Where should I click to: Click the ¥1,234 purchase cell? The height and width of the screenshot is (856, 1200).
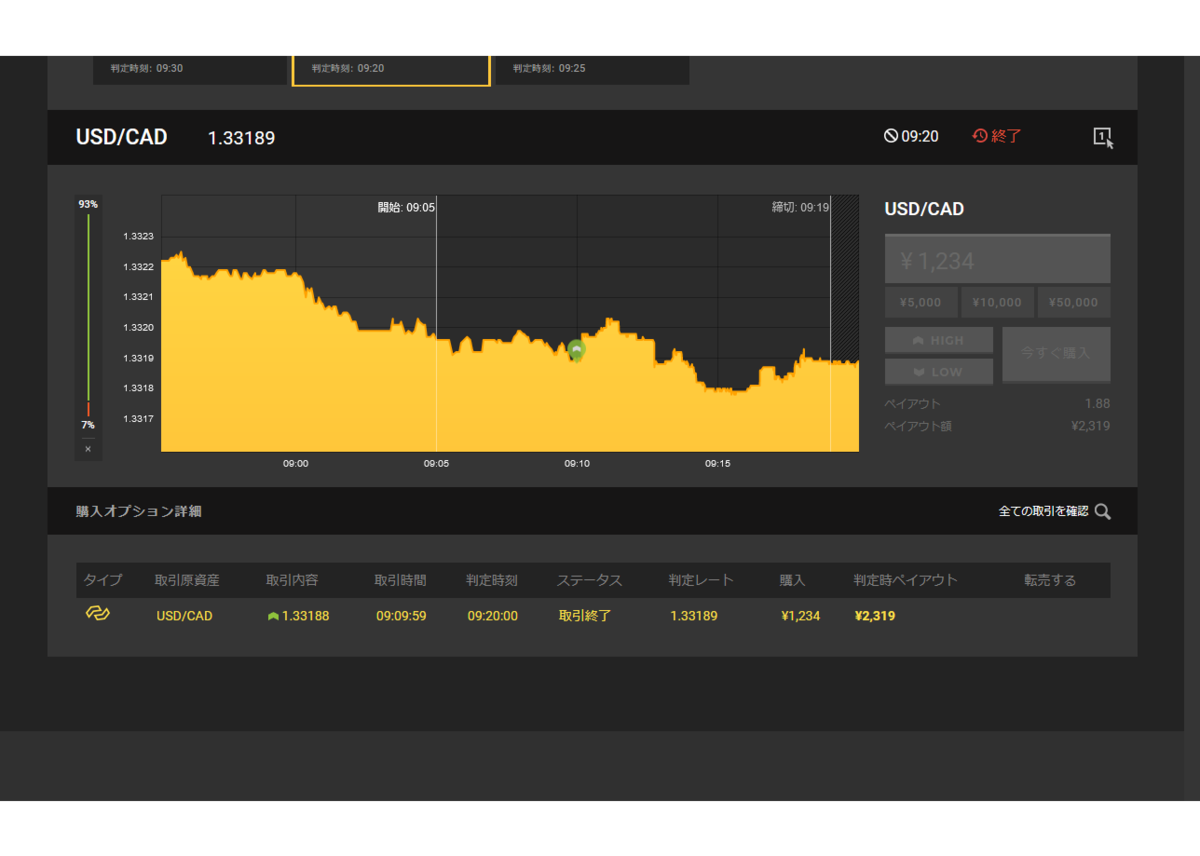tap(801, 616)
